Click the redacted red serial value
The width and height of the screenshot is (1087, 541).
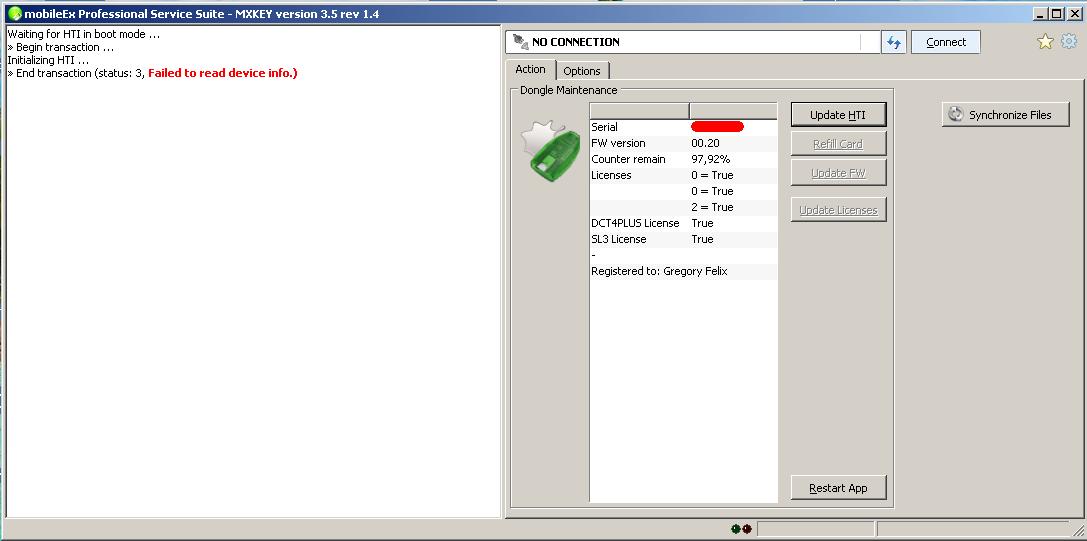pos(718,127)
